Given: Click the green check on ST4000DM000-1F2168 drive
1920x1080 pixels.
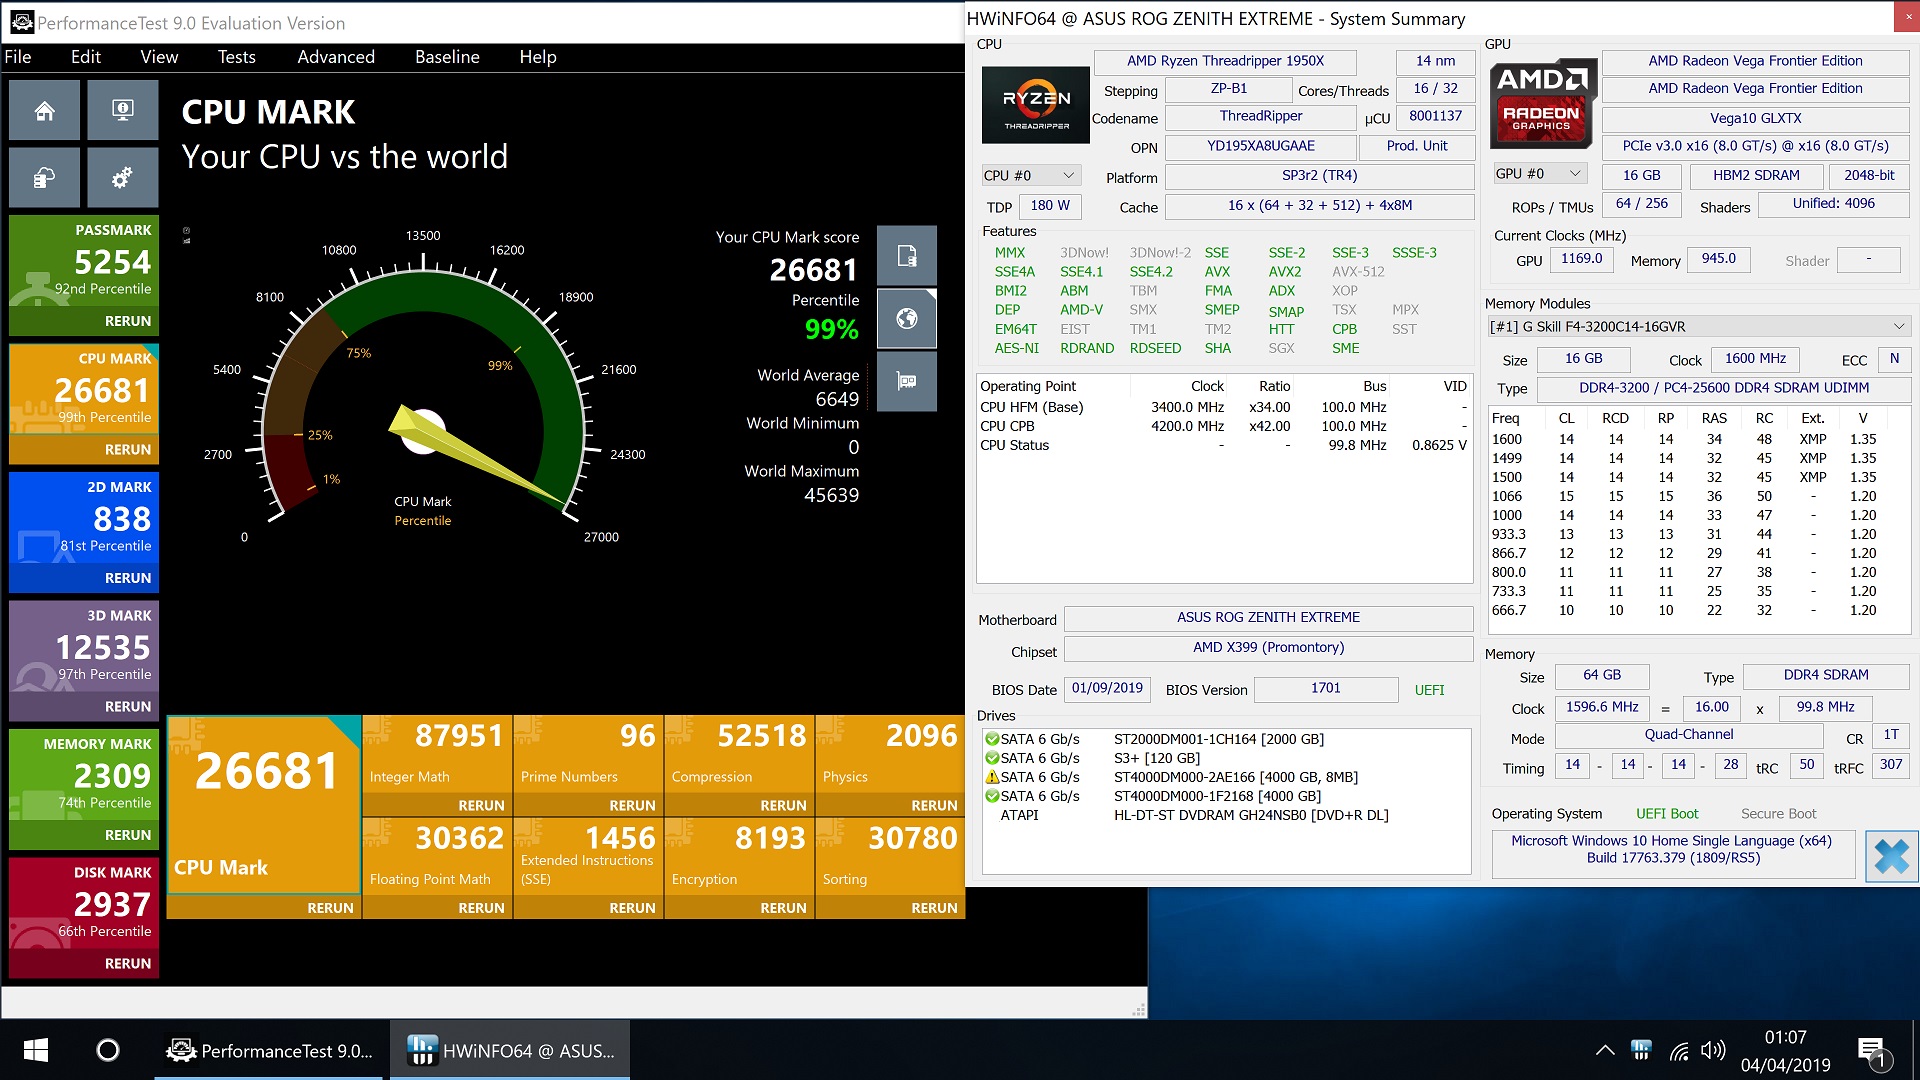Looking at the screenshot, I should (x=992, y=796).
